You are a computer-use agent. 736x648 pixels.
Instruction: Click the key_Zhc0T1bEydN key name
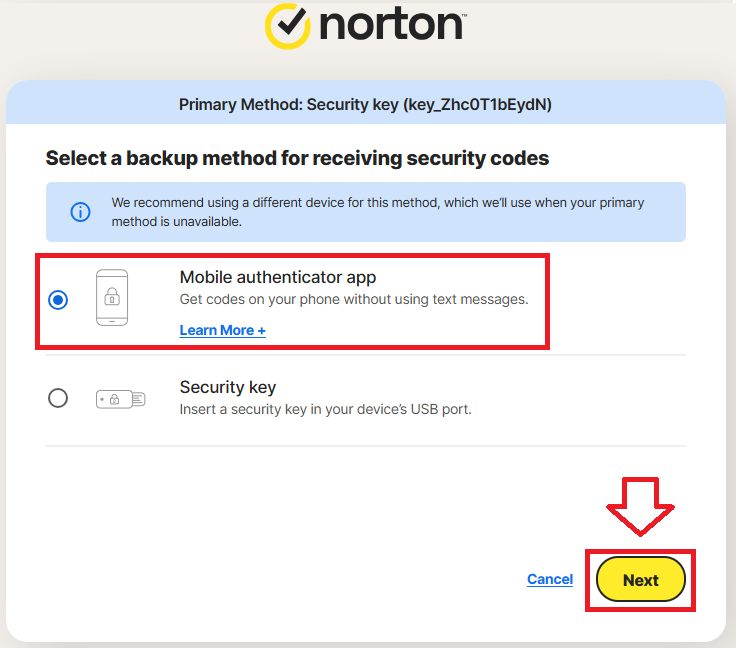pos(478,104)
